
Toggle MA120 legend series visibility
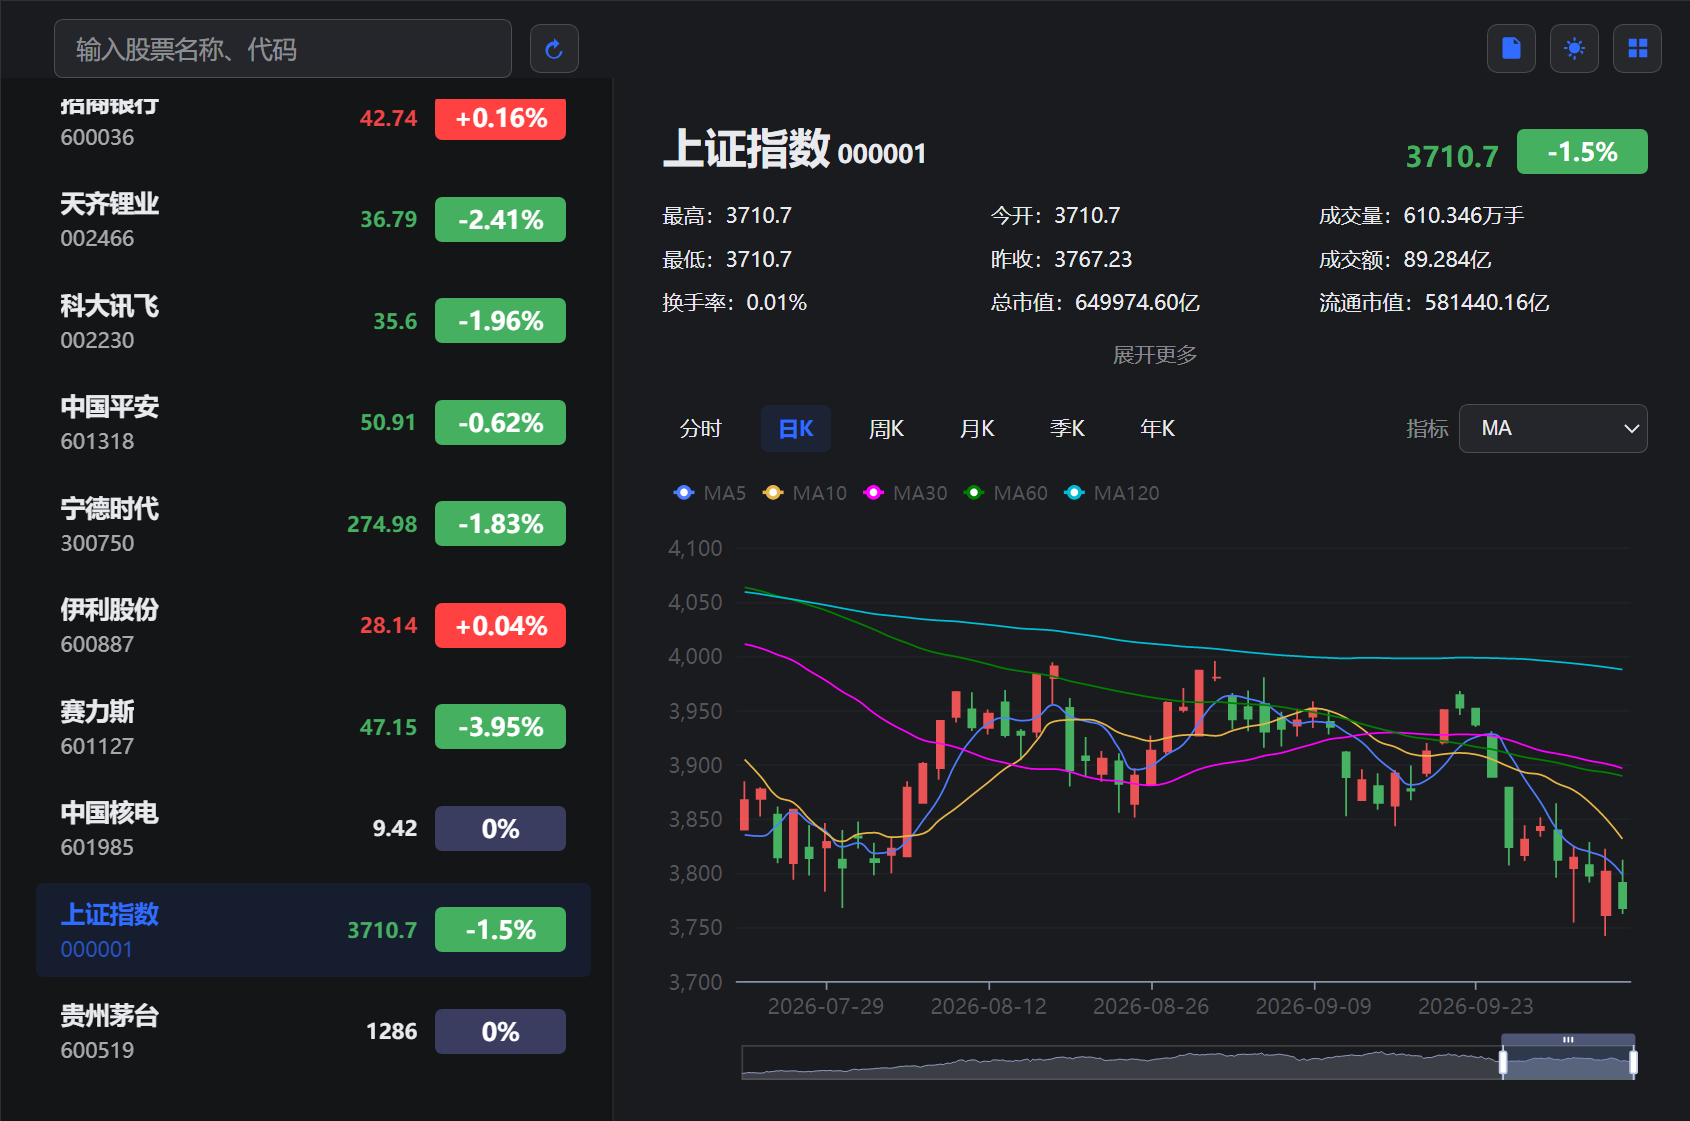pyautogui.click(x=1112, y=493)
